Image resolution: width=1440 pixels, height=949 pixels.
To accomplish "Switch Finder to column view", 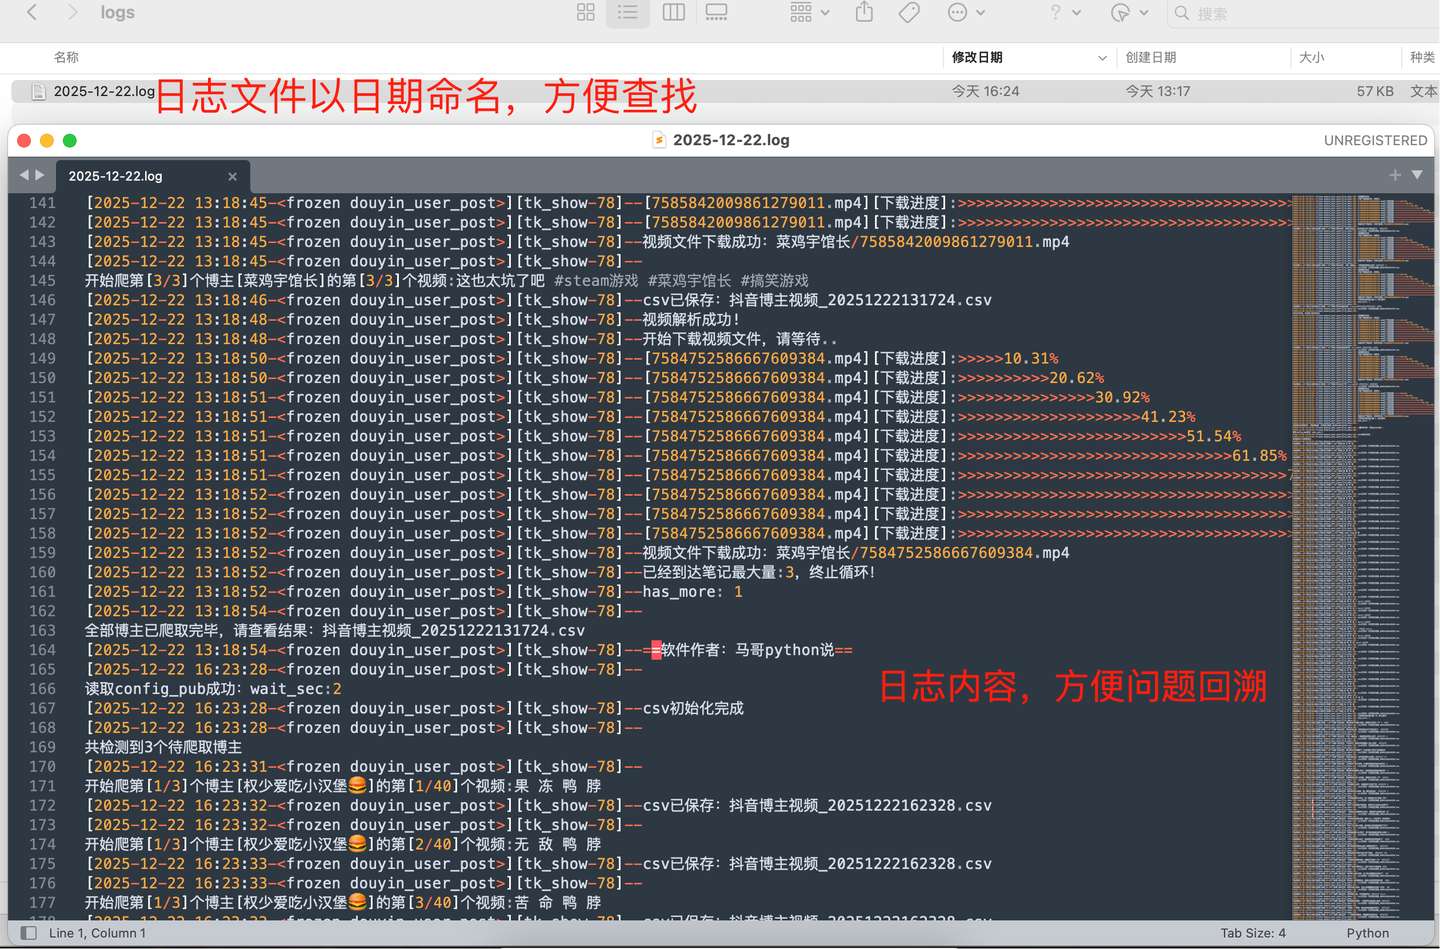I will [673, 13].
